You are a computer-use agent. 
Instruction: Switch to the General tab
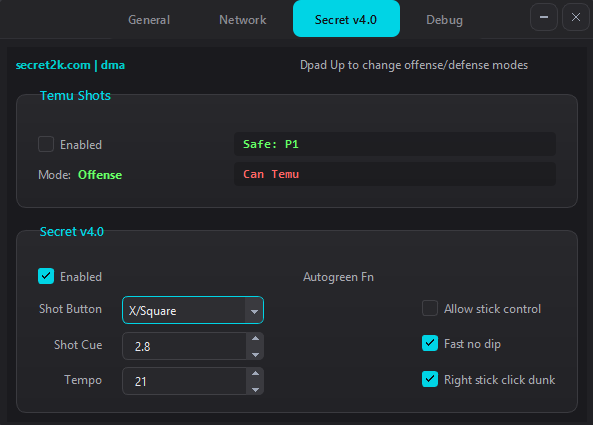(149, 20)
